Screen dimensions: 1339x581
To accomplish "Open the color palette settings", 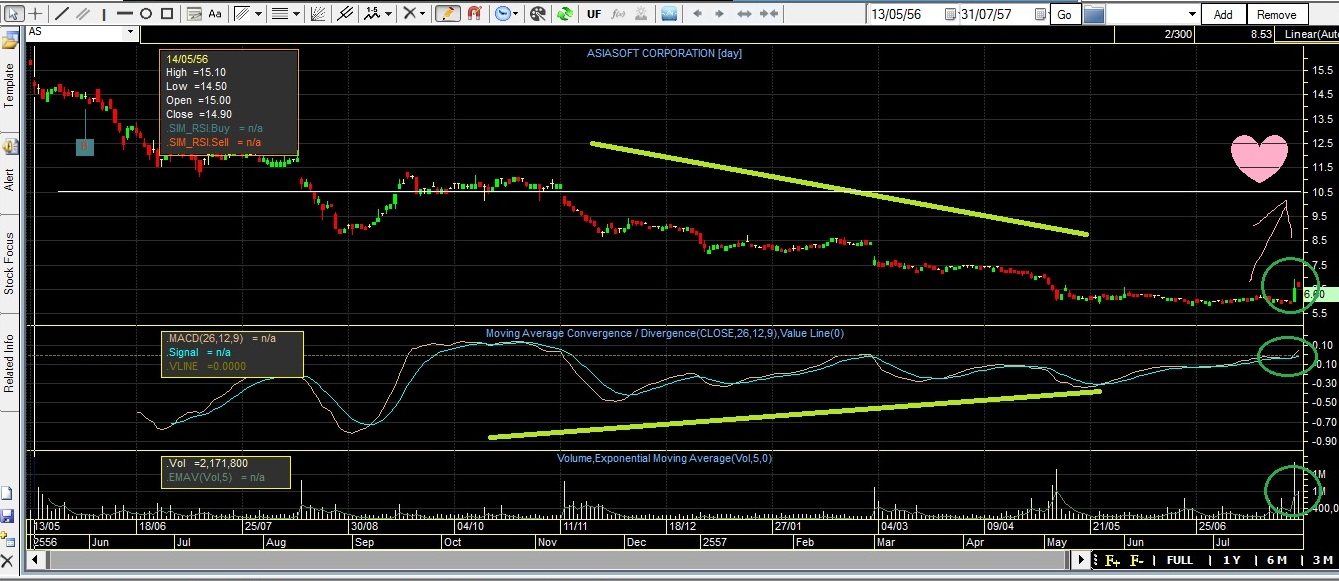I will tap(537, 14).
